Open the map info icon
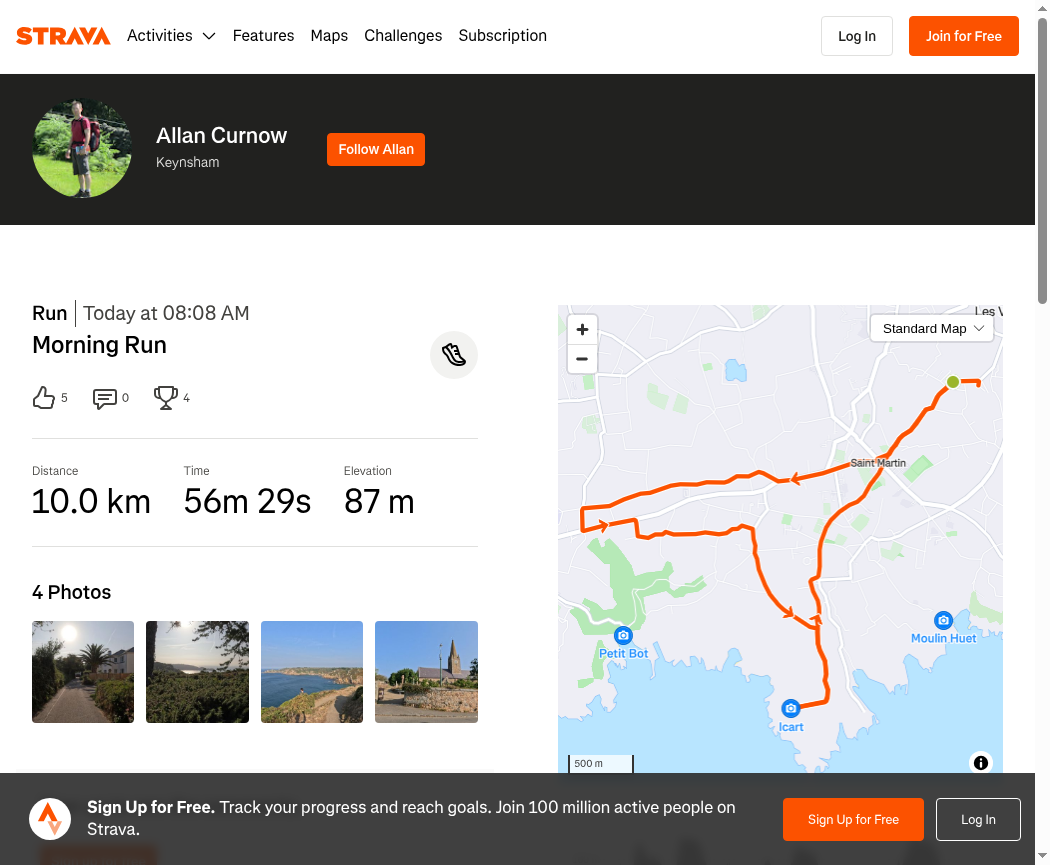The image size is (1050, 865). click(x=981, y=763)
